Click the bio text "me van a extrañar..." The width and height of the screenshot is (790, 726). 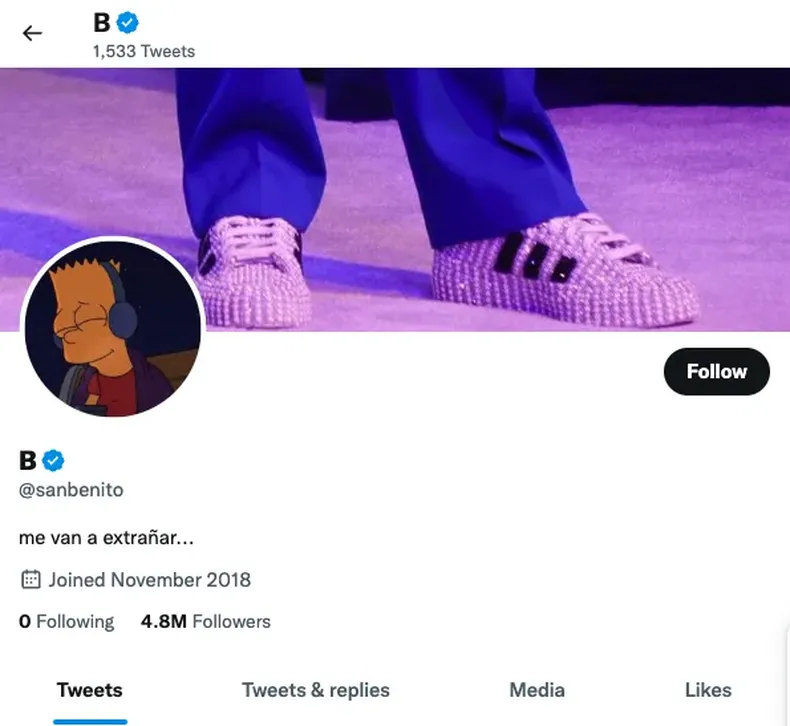tap(106, 537)
